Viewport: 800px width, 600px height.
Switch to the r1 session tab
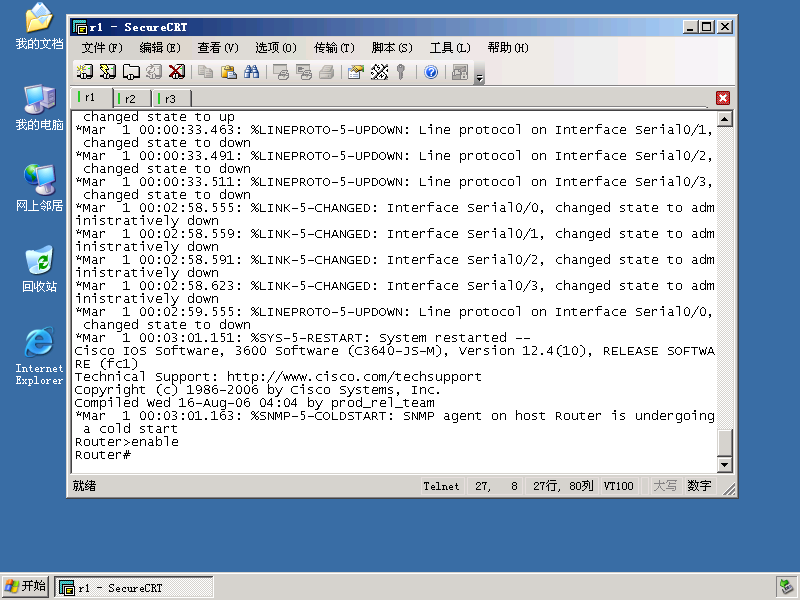92,97
